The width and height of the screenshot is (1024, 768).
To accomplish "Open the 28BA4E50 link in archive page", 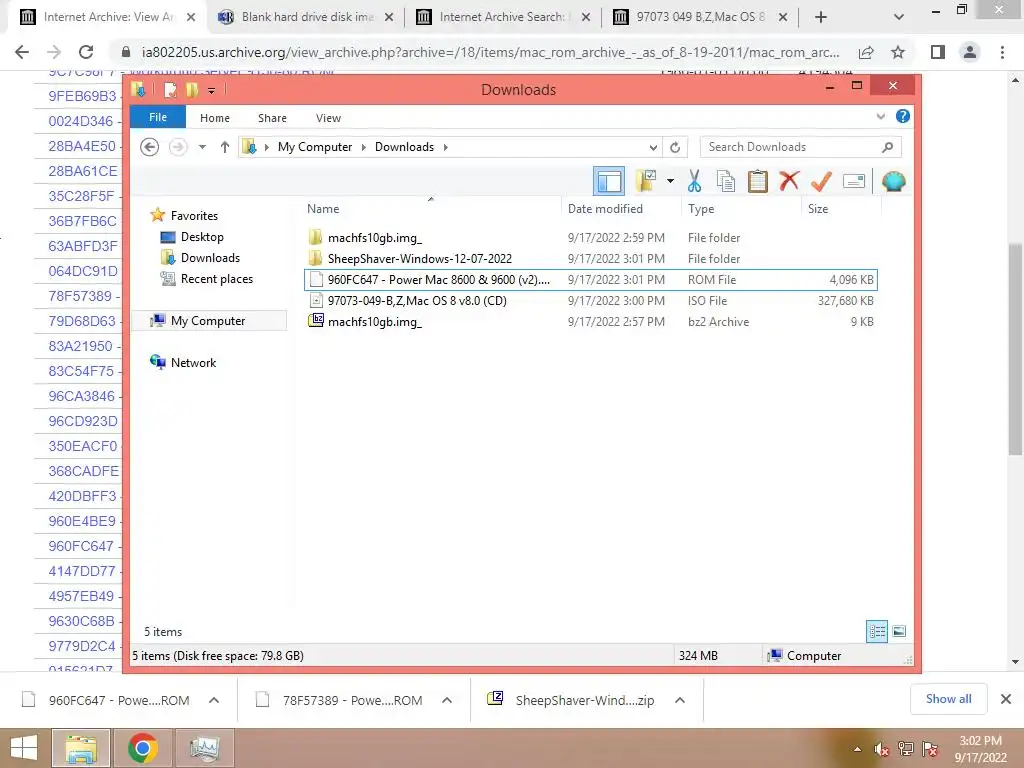I will pos(82,146).
